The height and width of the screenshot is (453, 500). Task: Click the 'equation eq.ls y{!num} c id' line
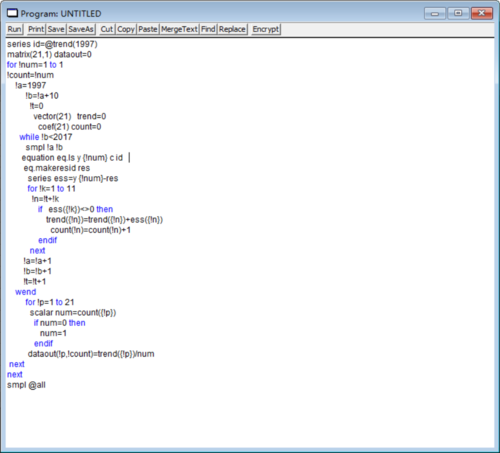click(72, 158)
